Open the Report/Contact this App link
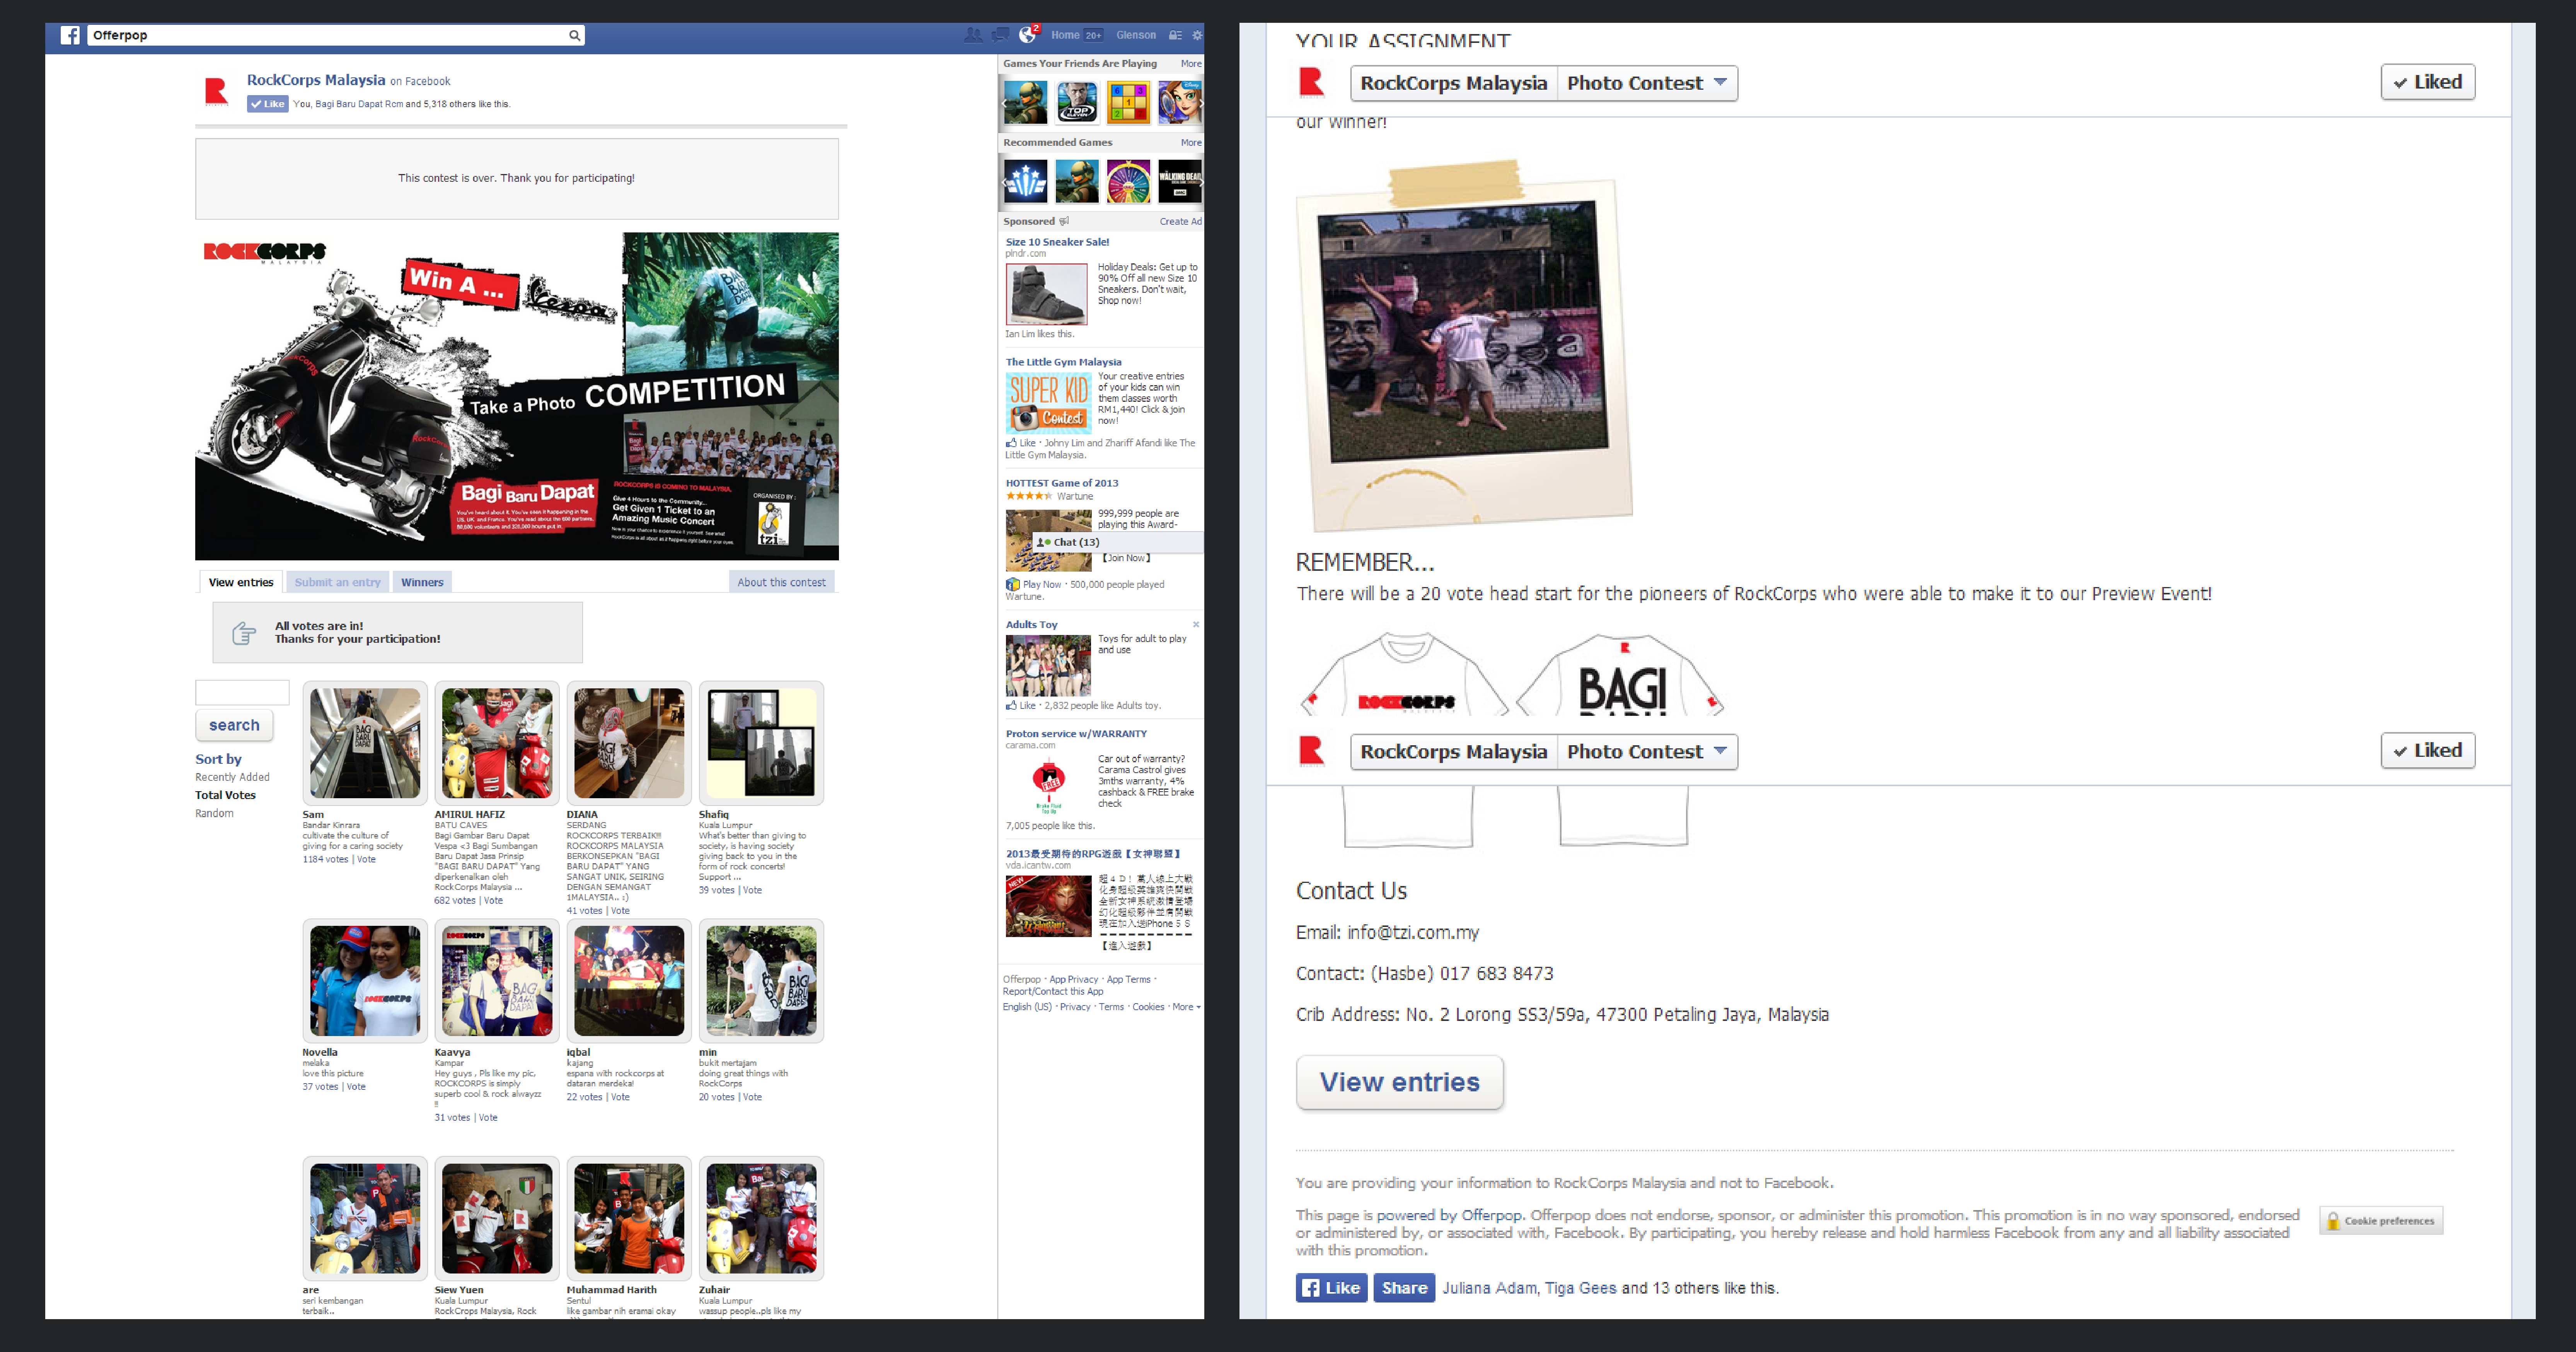 [x=1053, y=992]
